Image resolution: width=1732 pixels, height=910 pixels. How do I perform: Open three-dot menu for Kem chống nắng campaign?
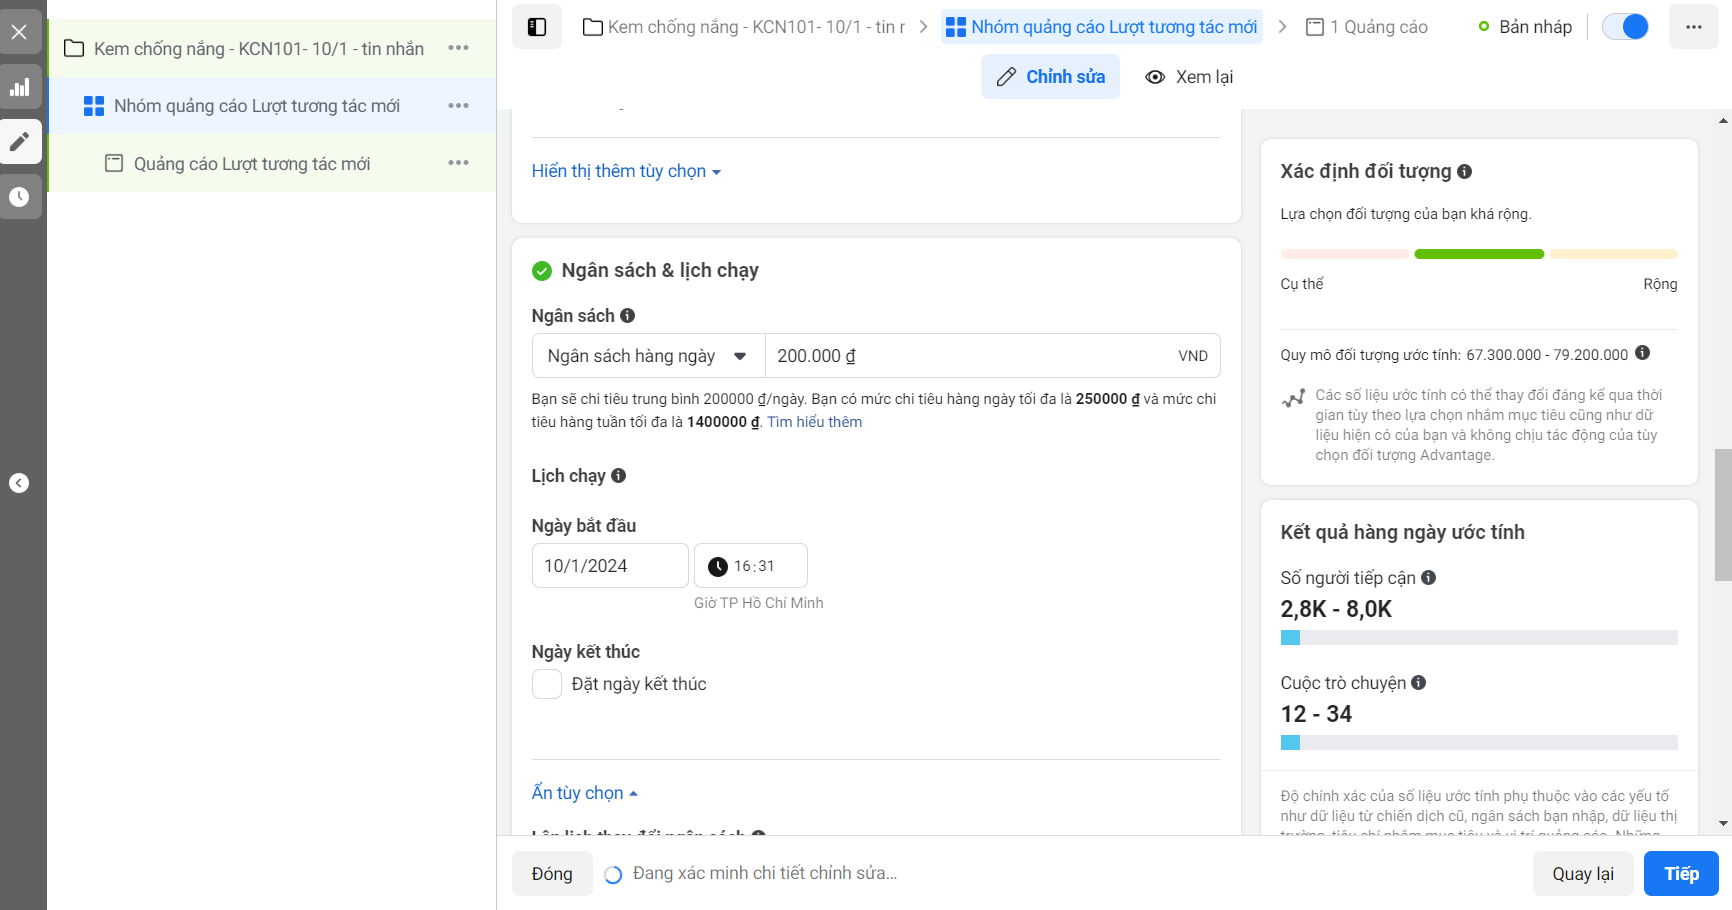pyautogui.click(x=458, y=48)
